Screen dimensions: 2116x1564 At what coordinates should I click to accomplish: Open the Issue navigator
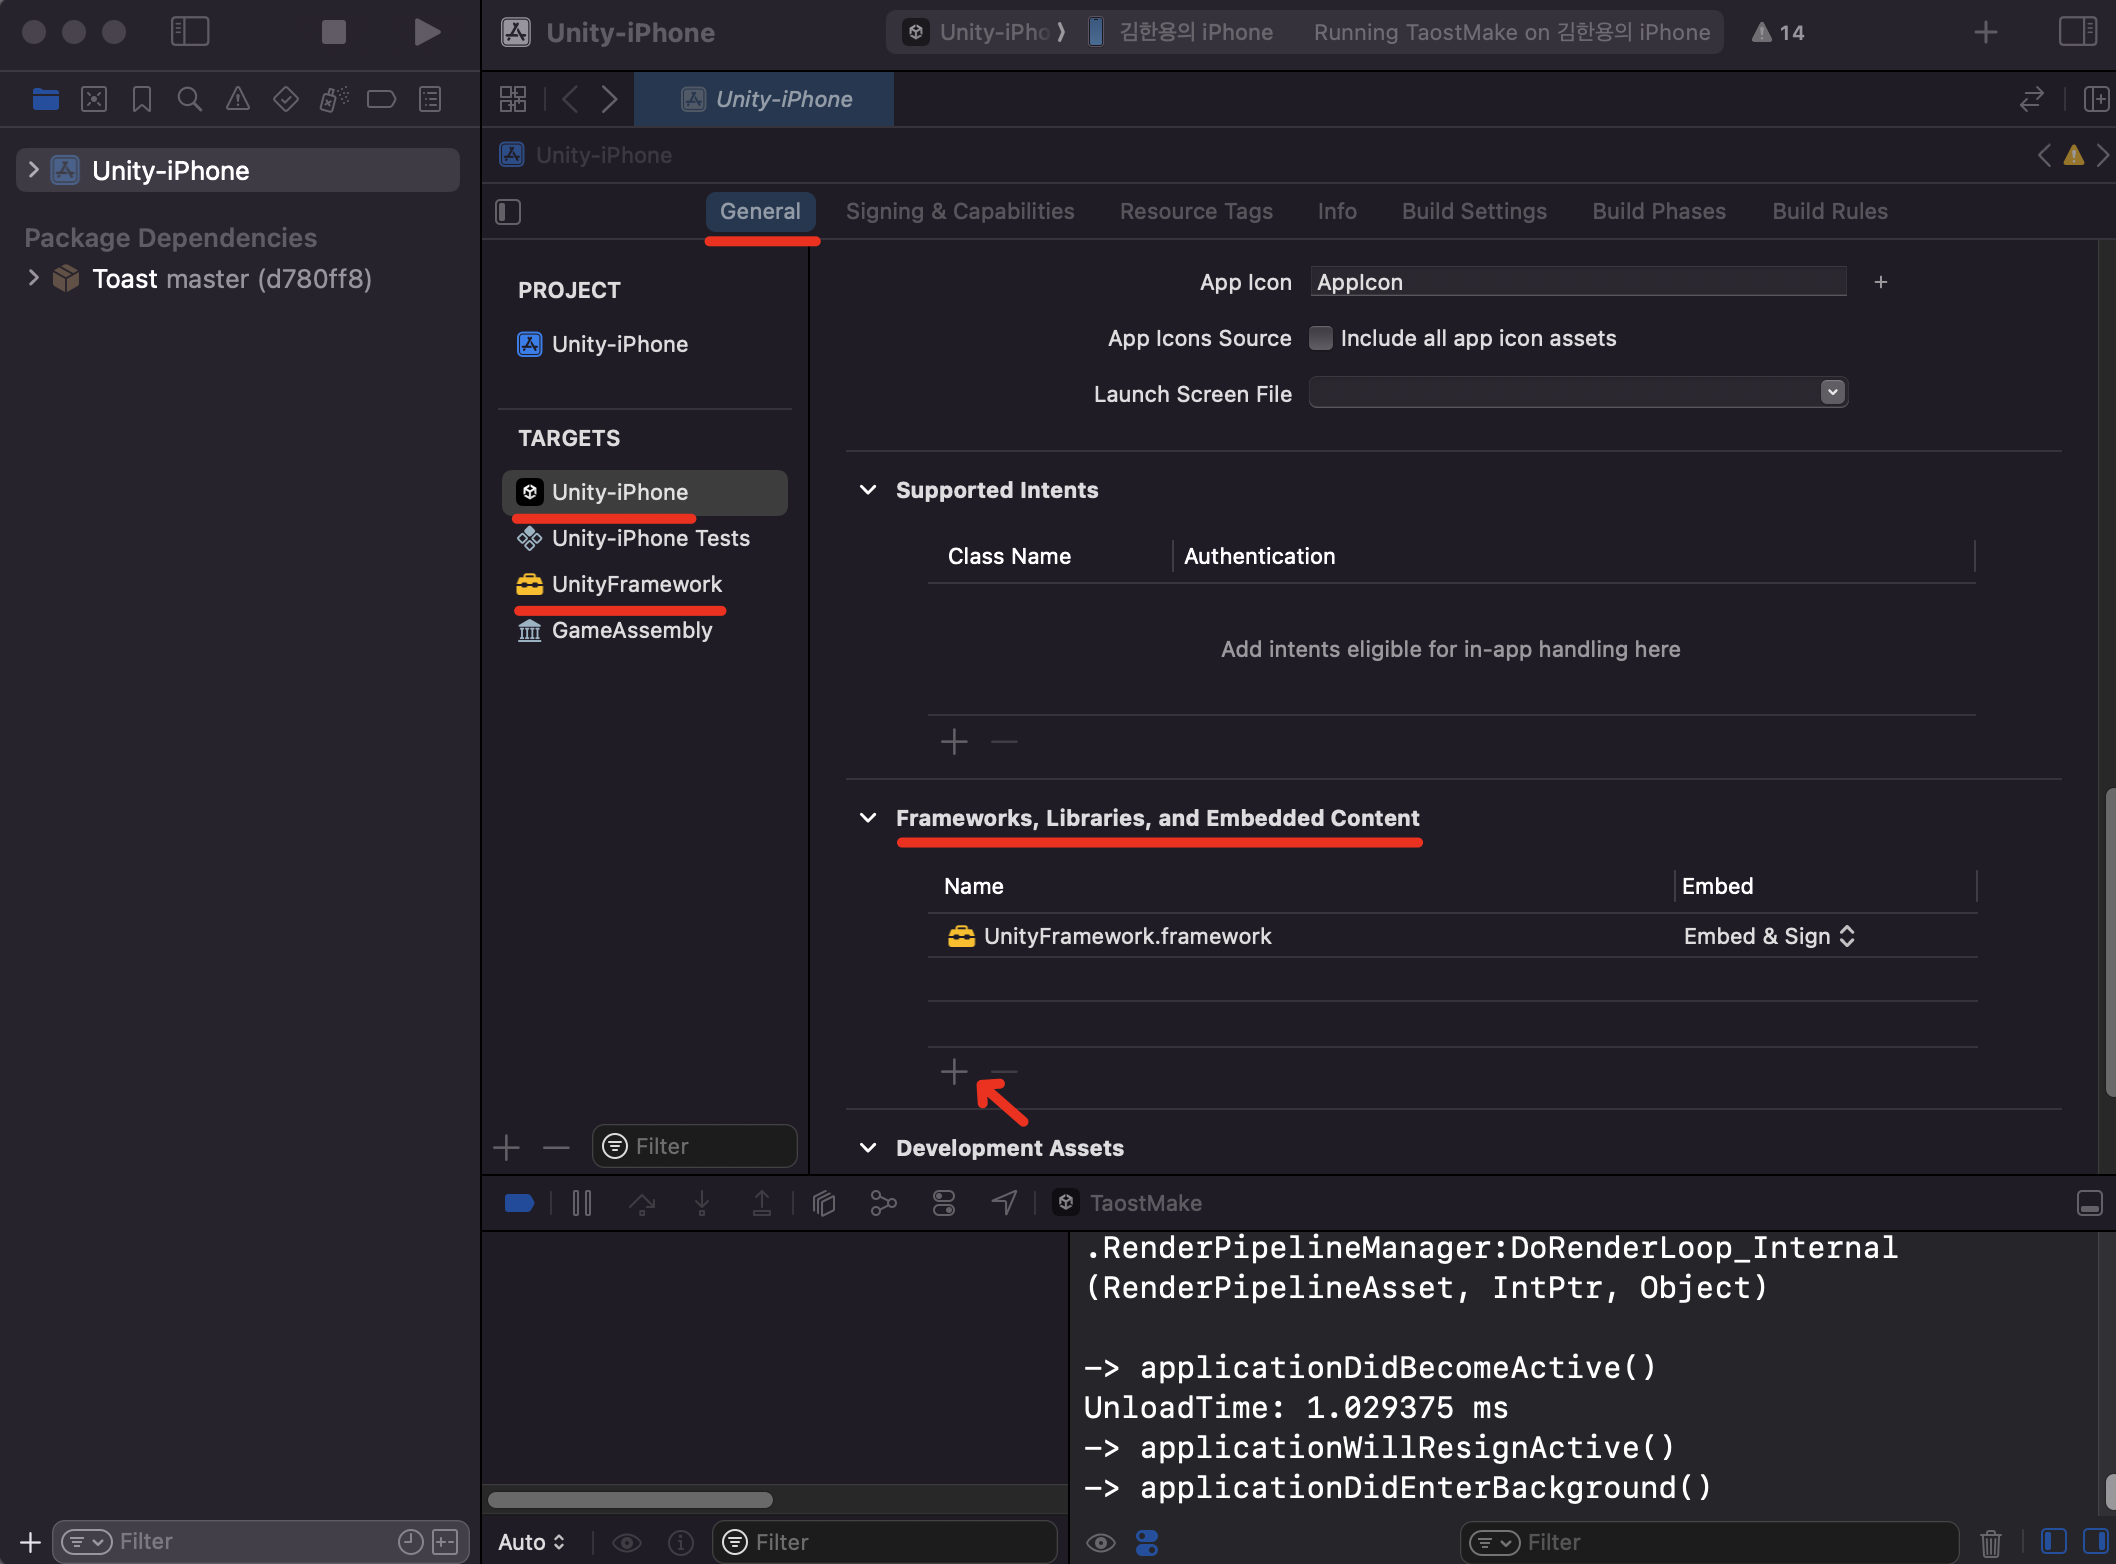coord(237,99)
